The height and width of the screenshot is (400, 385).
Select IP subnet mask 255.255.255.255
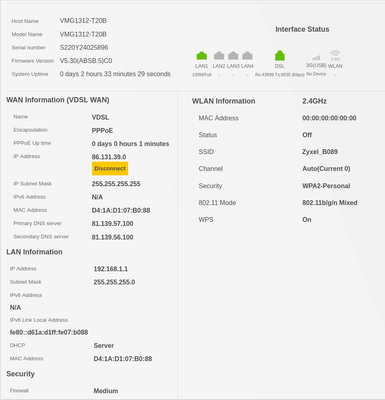coord(116,184)
